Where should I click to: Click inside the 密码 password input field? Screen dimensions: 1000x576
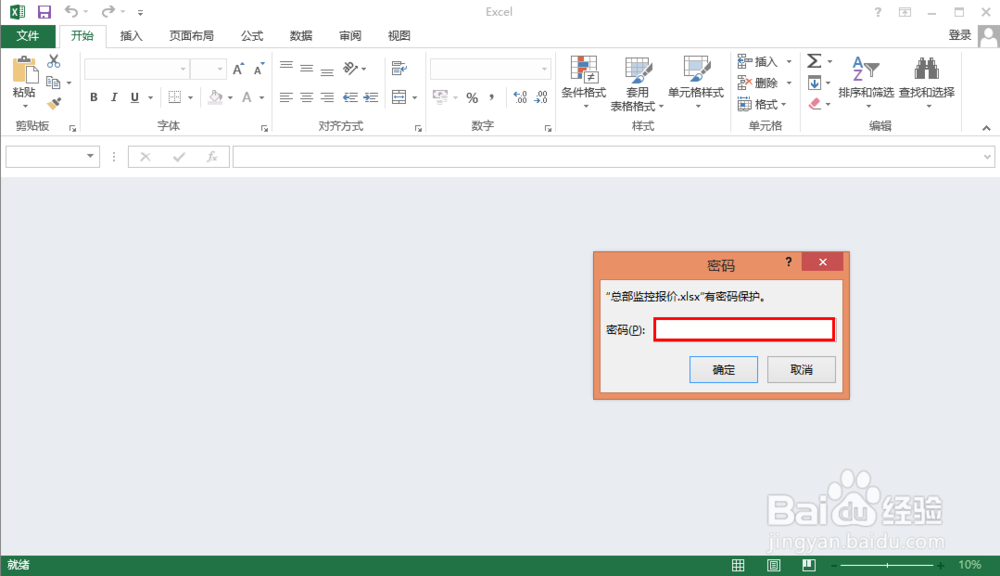(743, 329)
